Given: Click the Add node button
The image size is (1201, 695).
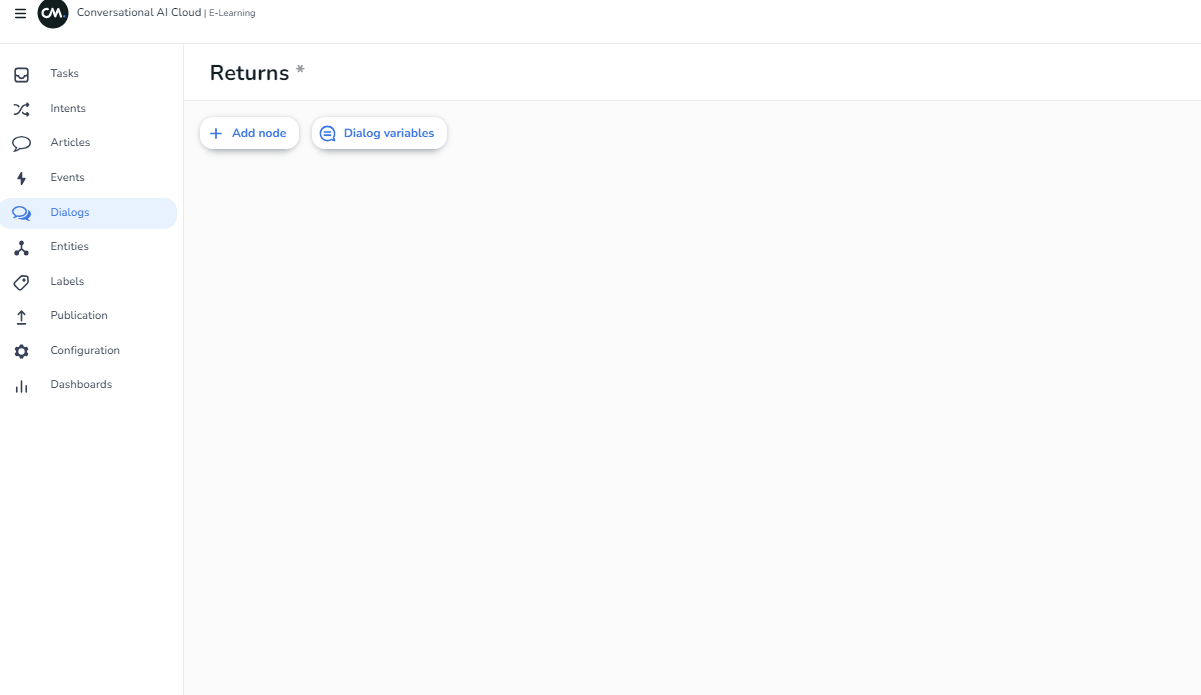Looking at the screenshot, I should 249,132.
